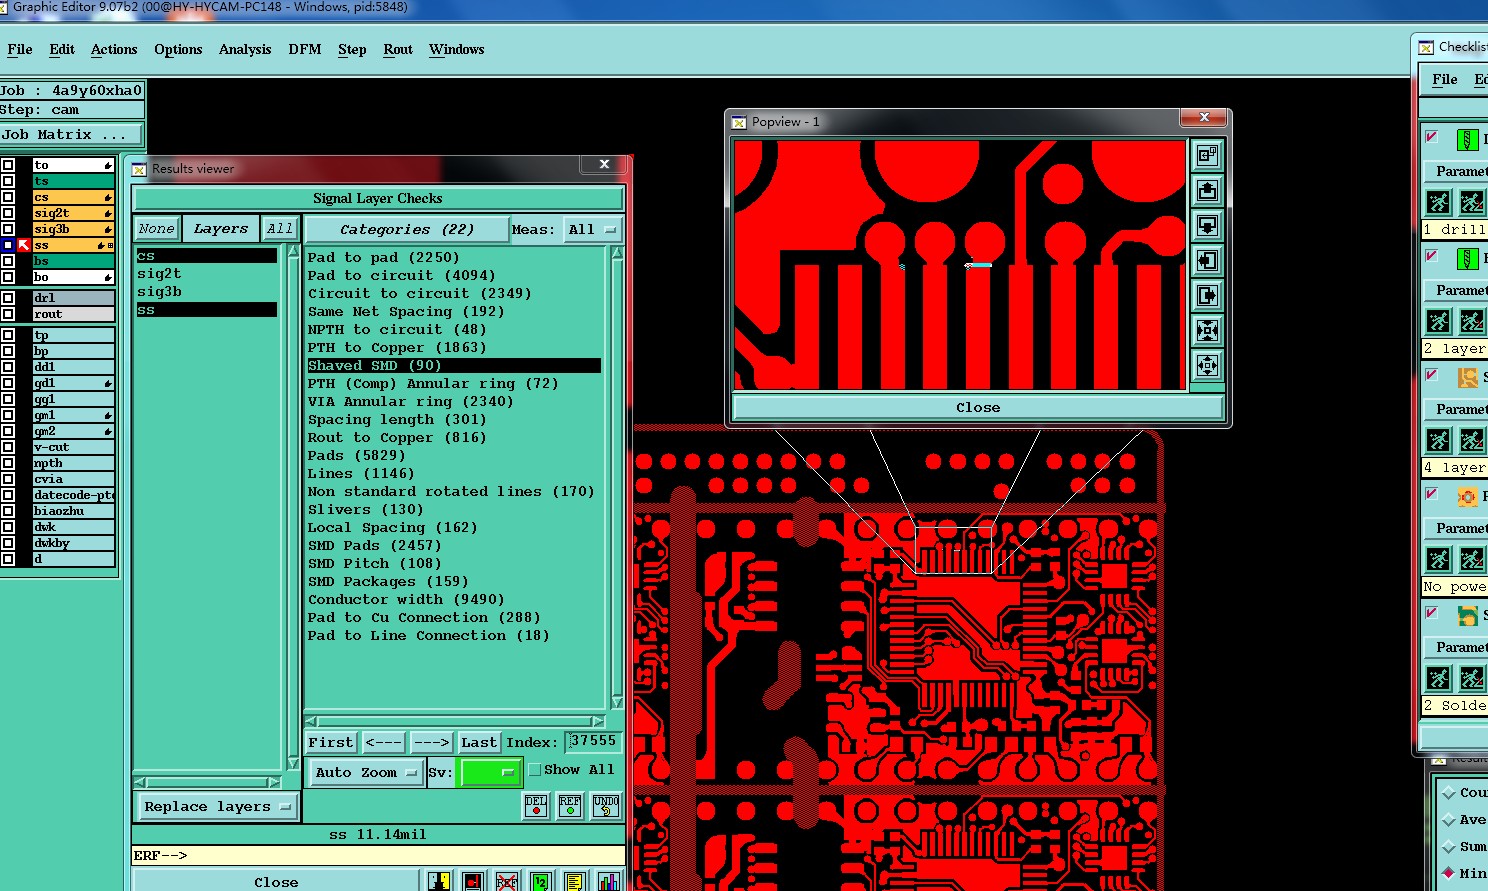Click the orange signal layer checklist icon
1488x891 pixels.
click(x=1467, y=378)
